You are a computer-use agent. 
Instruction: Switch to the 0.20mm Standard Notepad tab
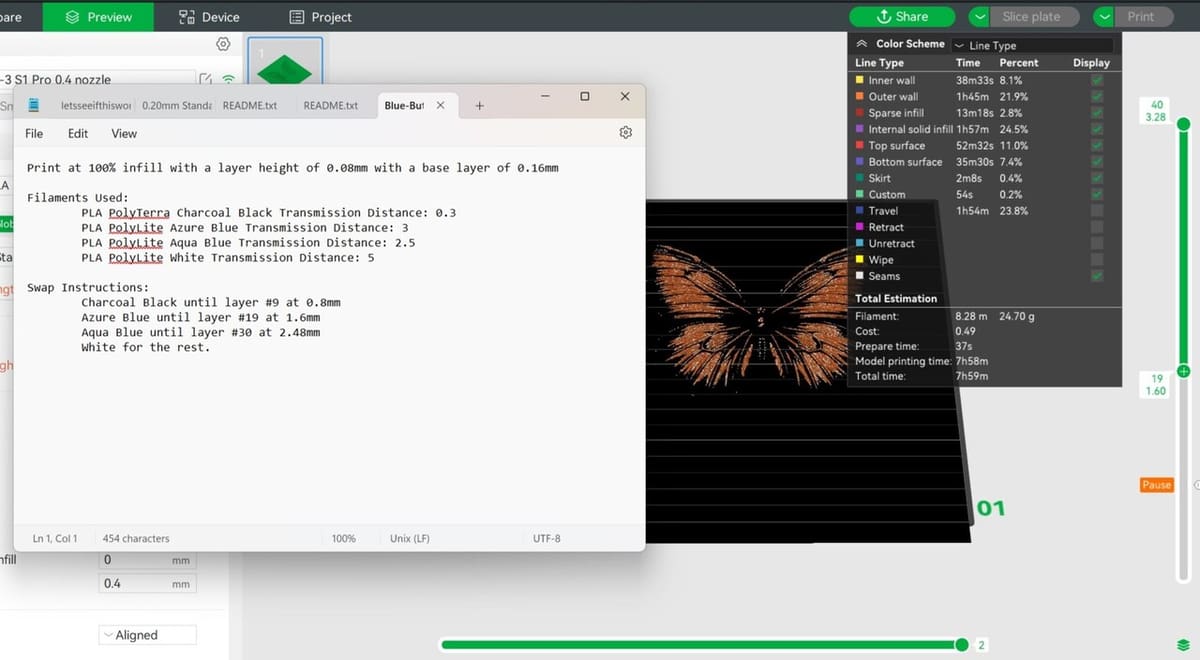pyautogui.click(x=177, y=105)
